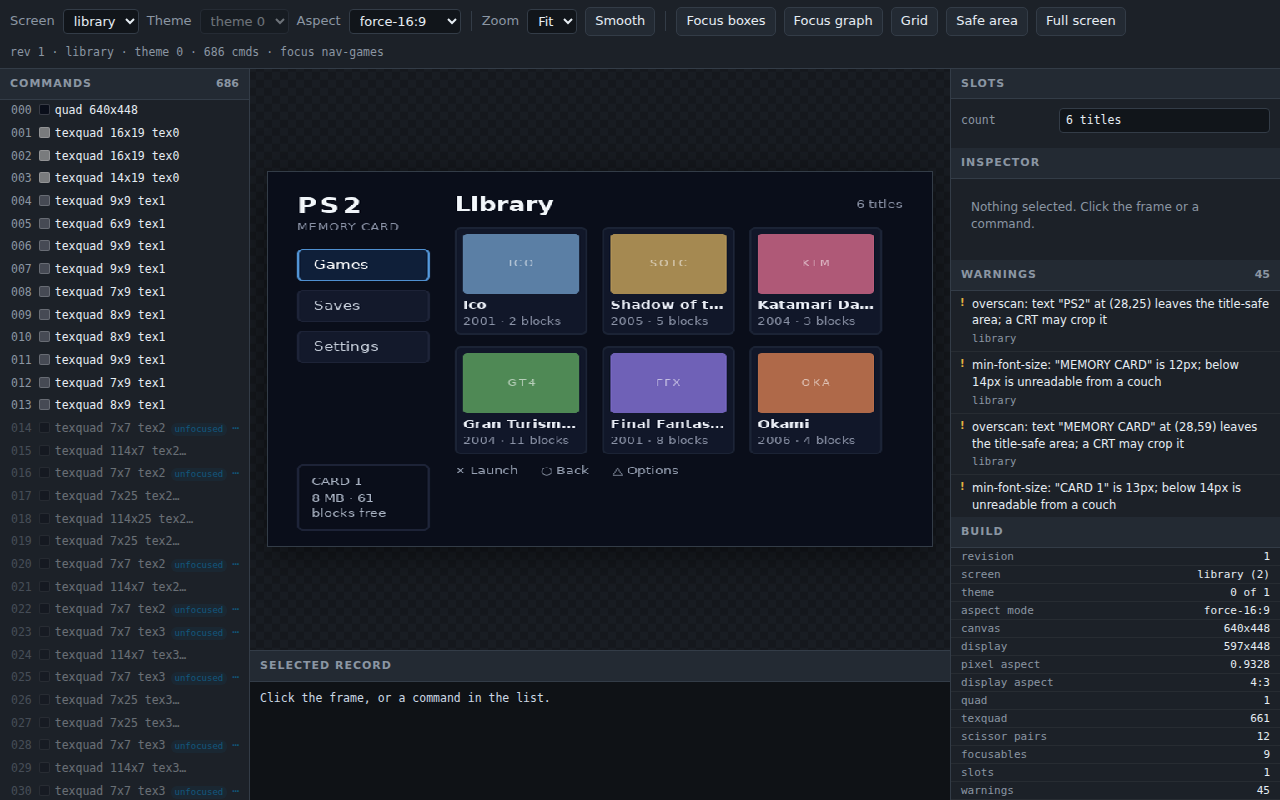
Task: Click the Library heading in the preview
Action: coord(504,204)
